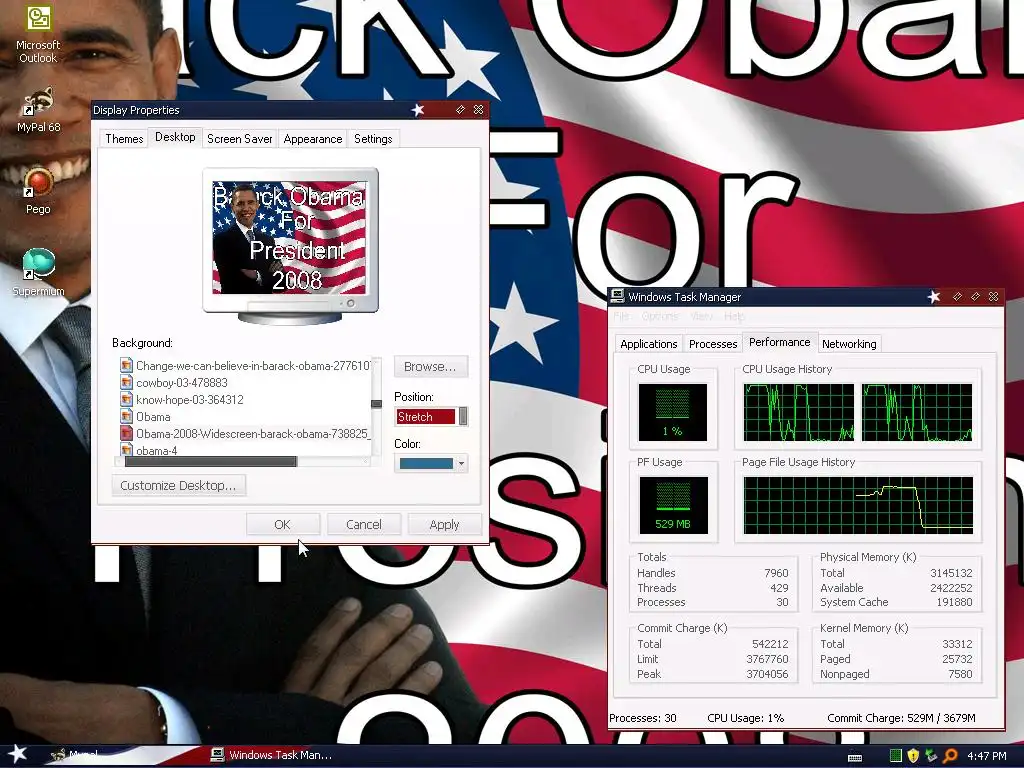Switch to the Themes tab

pos(124,139)
